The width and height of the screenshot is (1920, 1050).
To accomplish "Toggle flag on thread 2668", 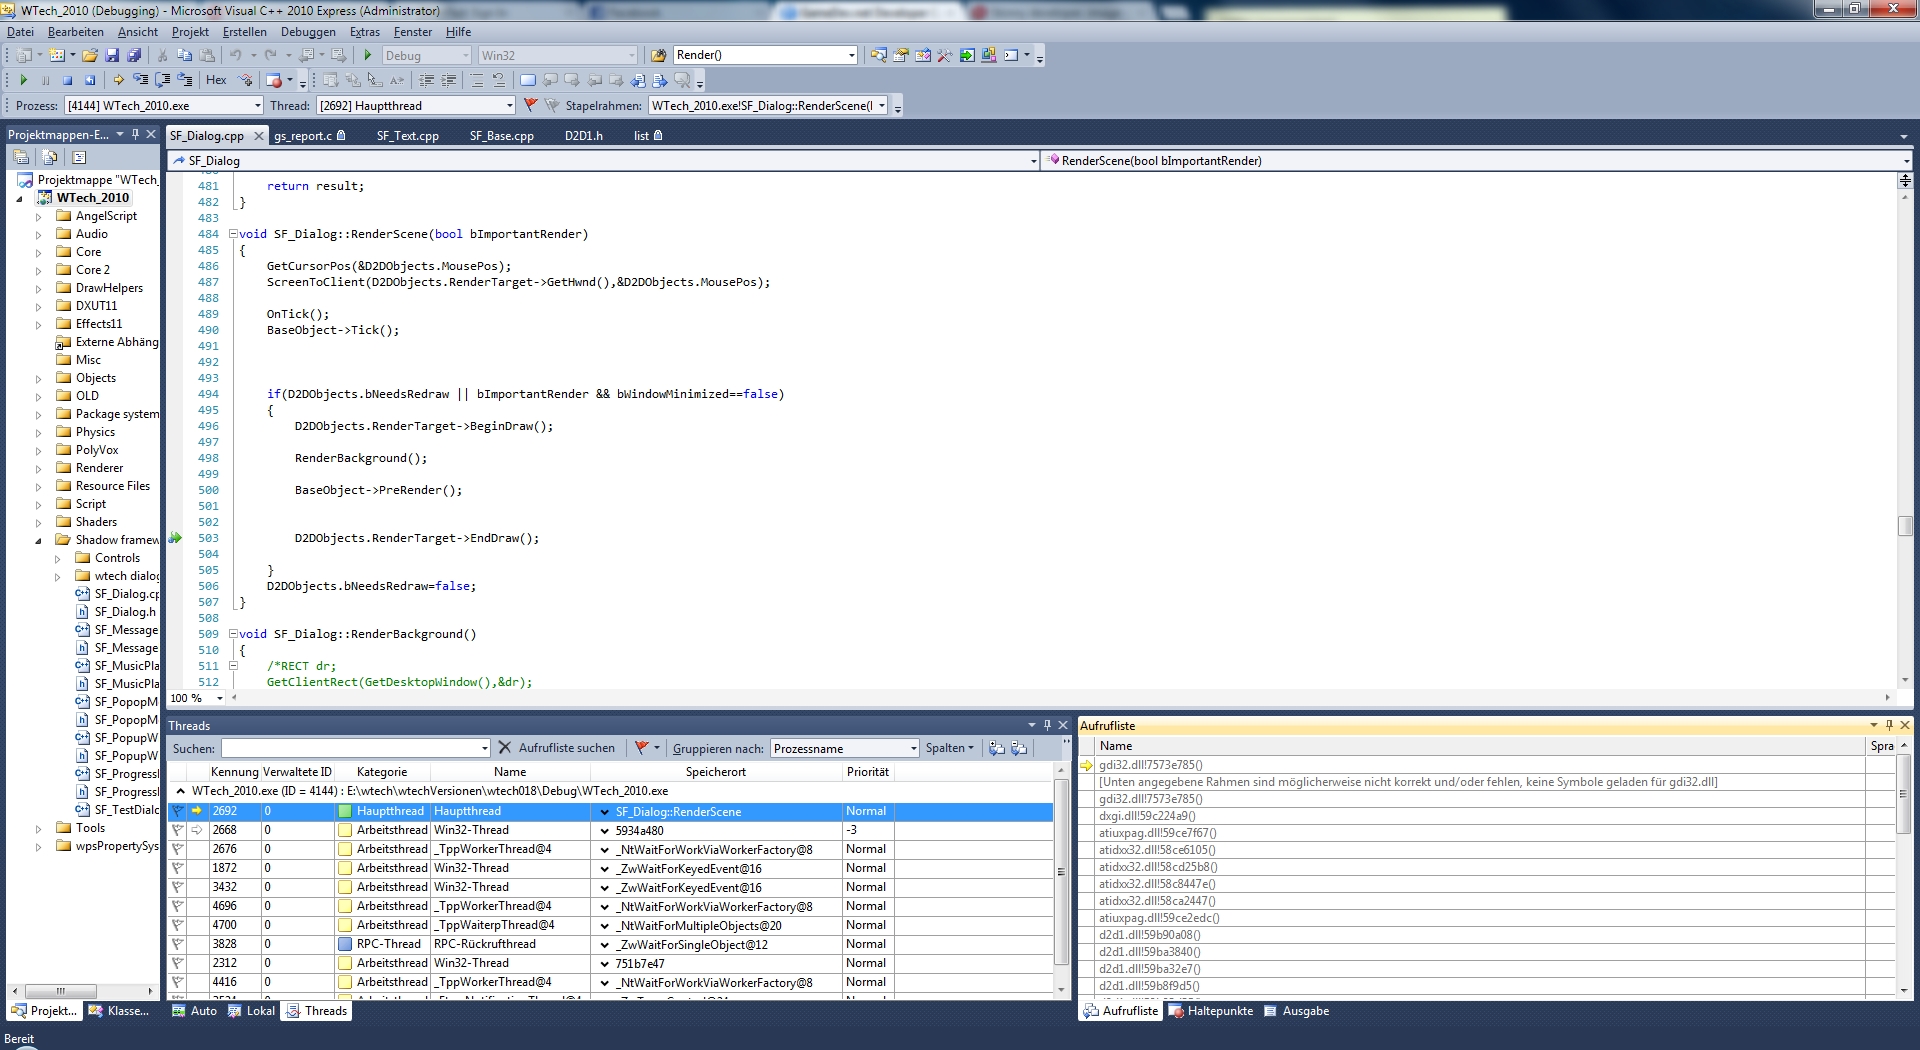I will point(178,830).
